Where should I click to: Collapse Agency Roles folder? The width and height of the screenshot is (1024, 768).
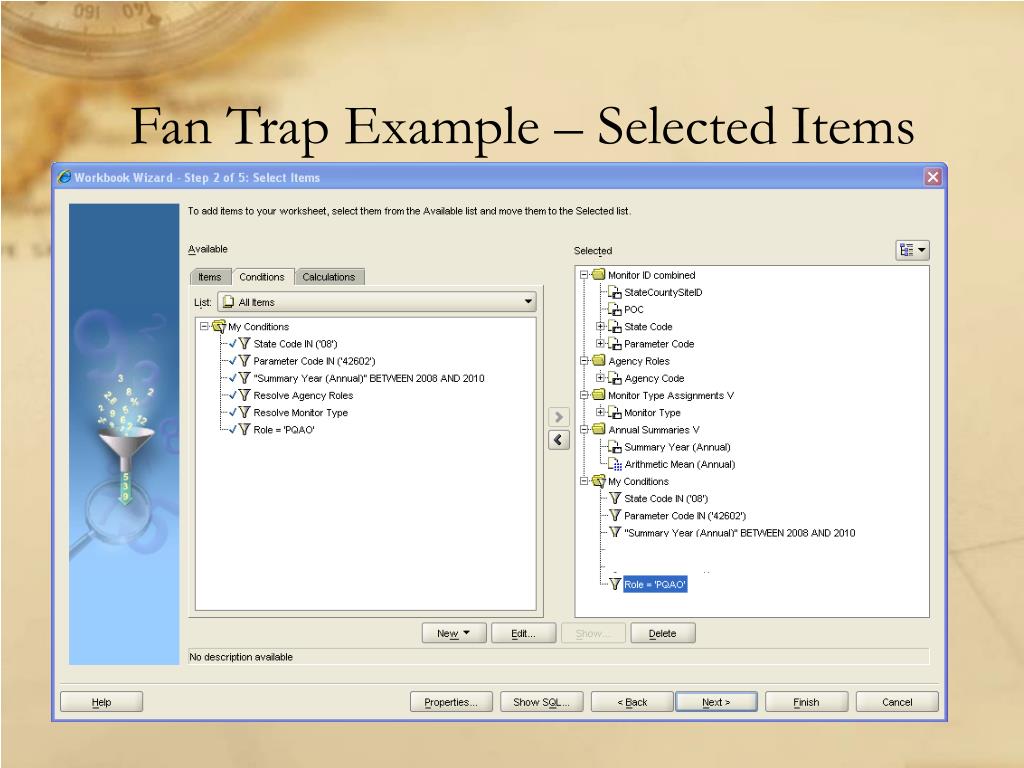(x=584, y=360)
